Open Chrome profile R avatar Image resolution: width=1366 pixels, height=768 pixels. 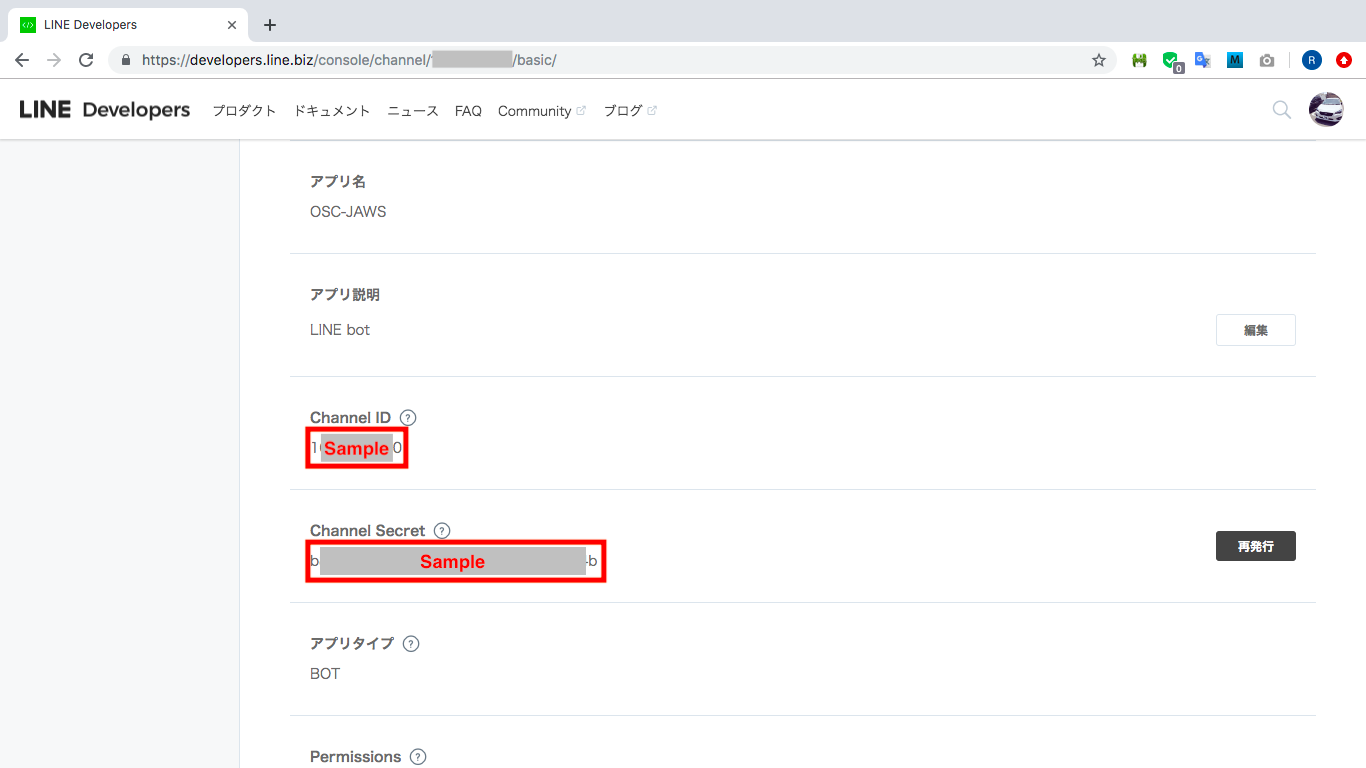coord(1312,60)
